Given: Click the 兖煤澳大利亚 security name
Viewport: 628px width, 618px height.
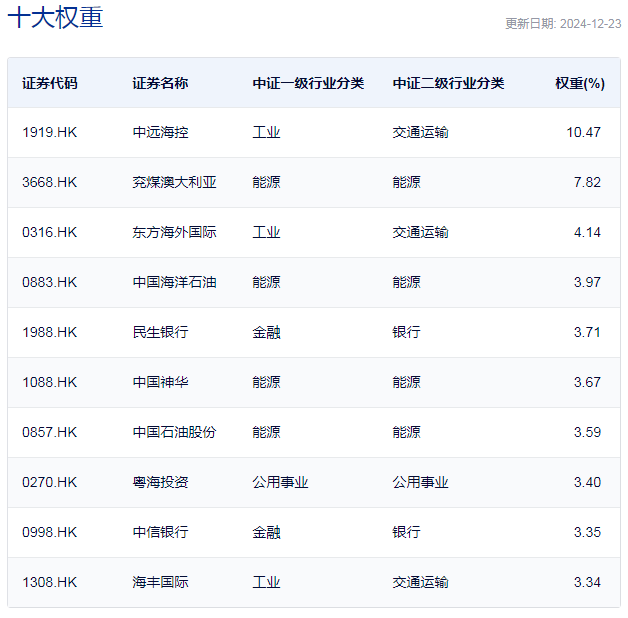Looking at the screenshot, I should pyautogui.click(x=174, y=182).
